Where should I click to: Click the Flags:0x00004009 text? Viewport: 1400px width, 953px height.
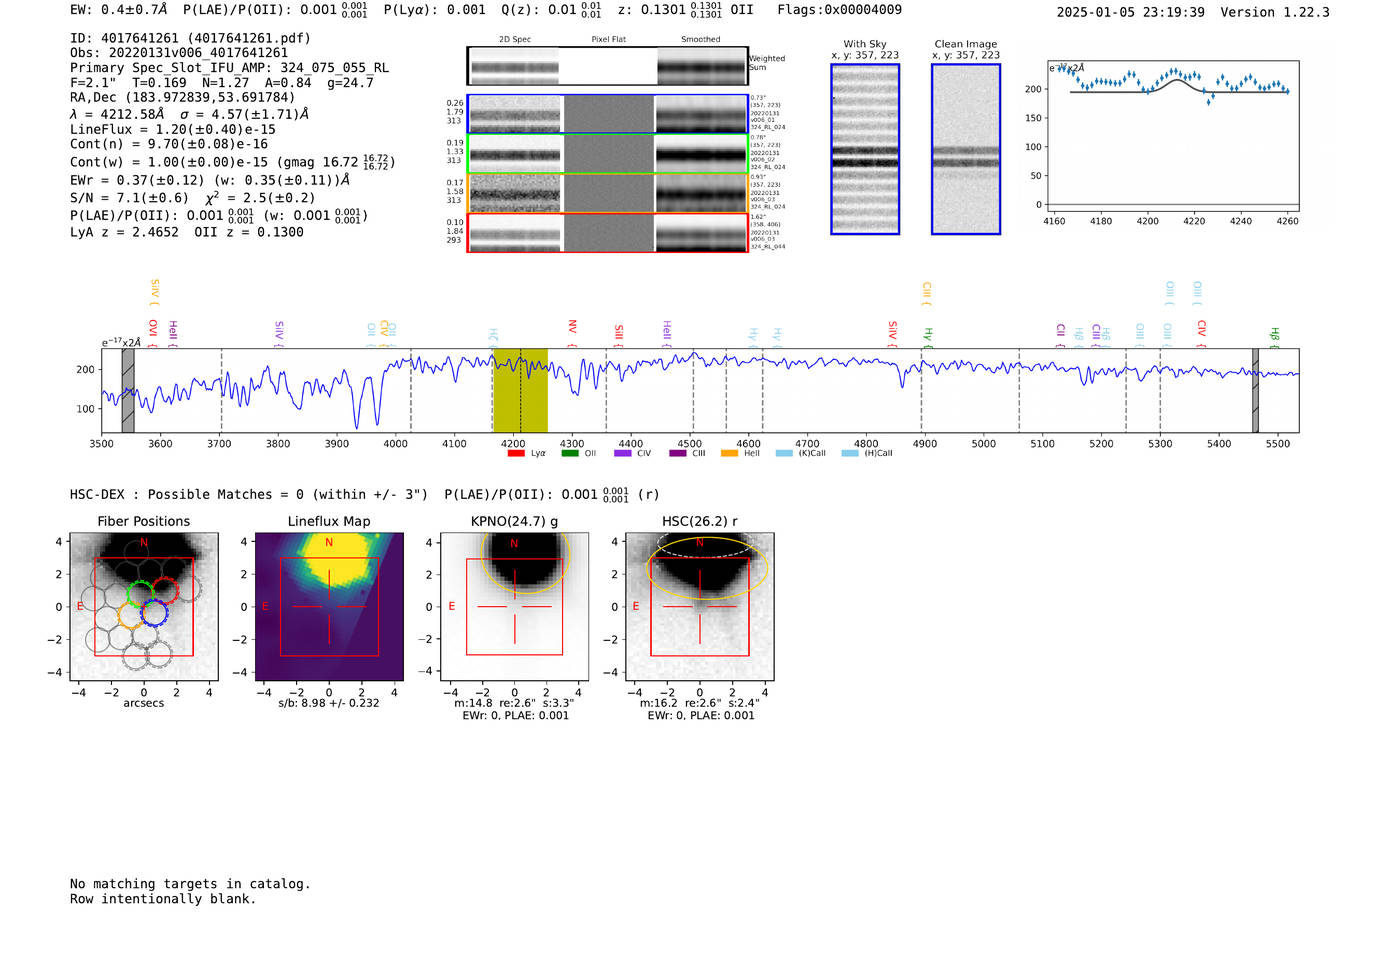click(840, 10)
